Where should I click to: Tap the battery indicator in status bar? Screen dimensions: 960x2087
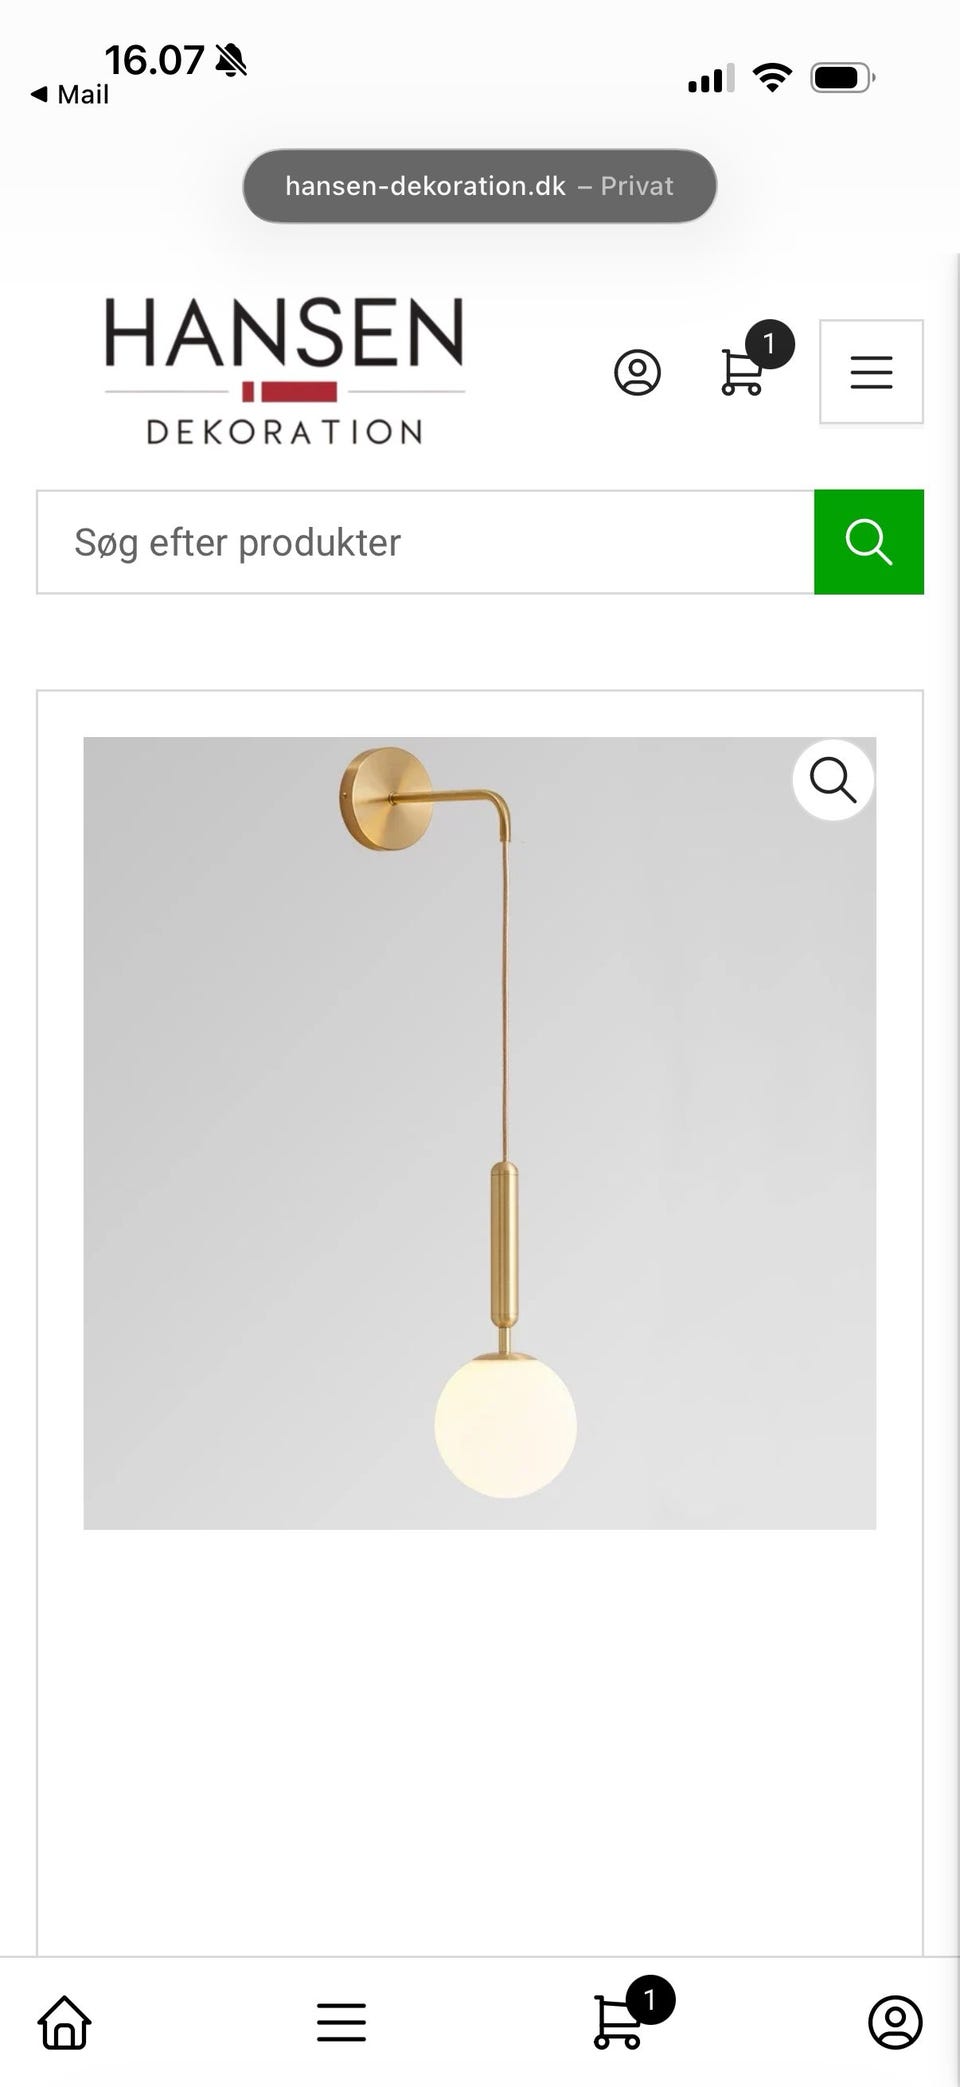pos(843,77)
